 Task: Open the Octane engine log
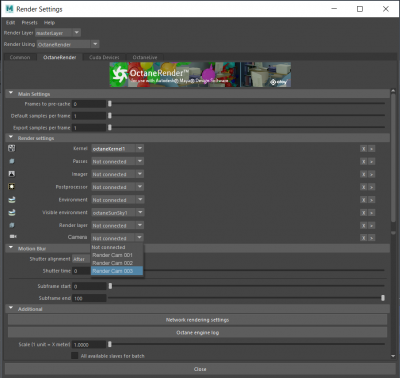click(197, 332)
